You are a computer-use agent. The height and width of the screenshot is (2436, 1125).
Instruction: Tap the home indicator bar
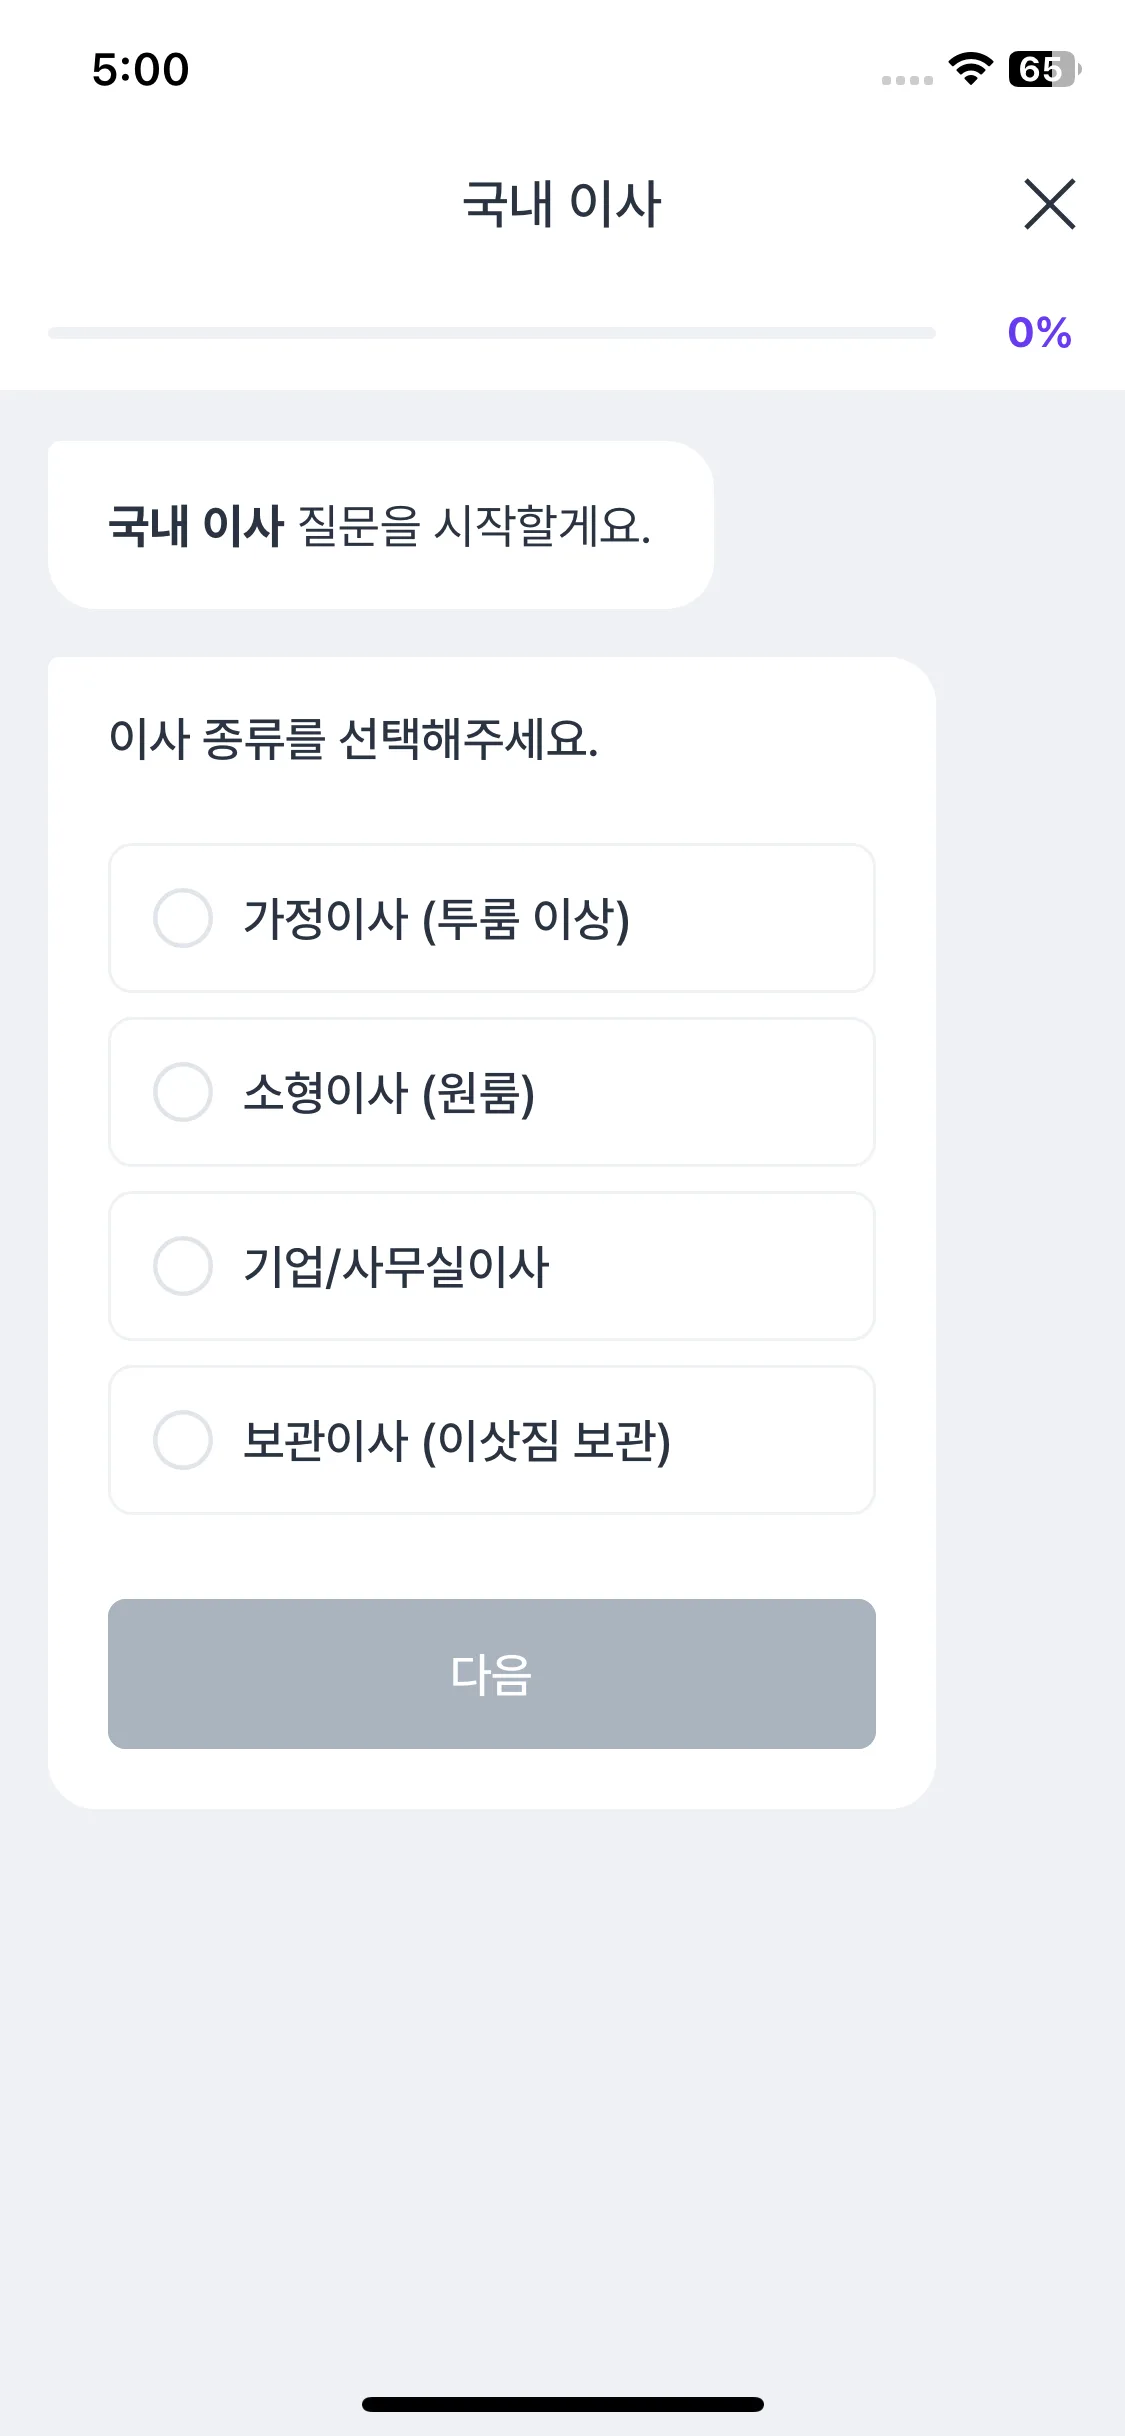coord(562,2404)
